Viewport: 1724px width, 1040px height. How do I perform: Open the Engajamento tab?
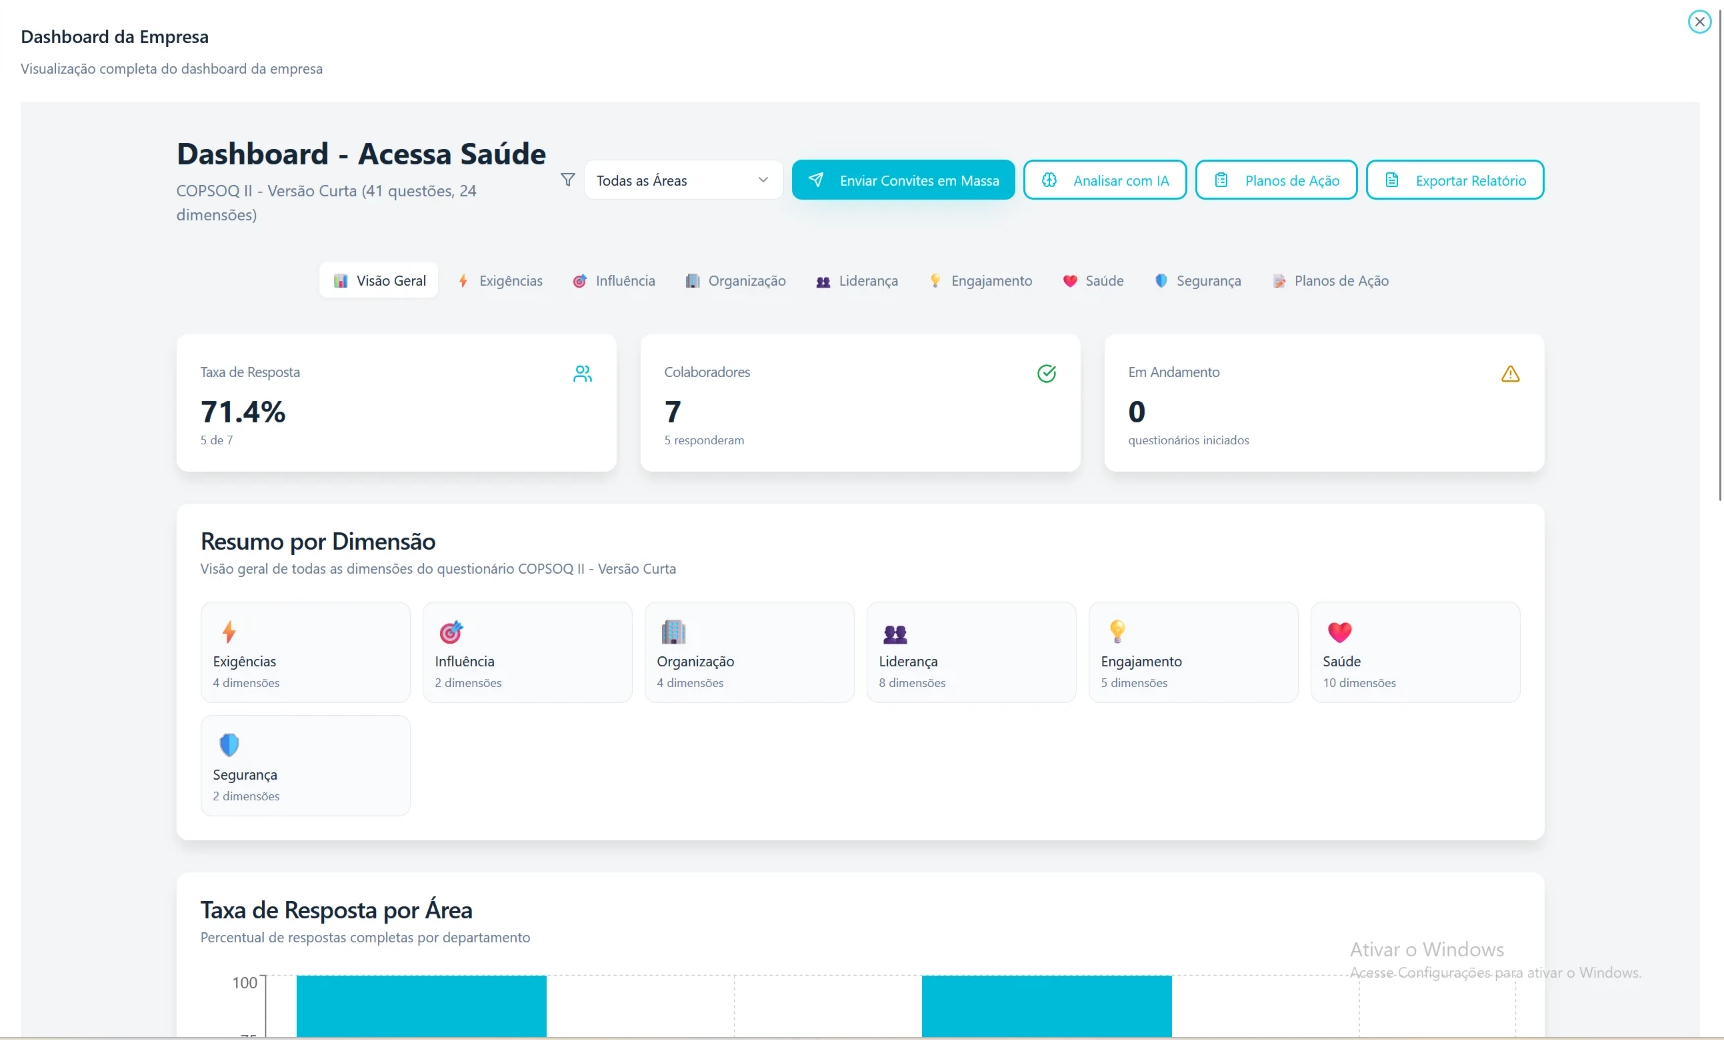click(x=980, y=281)
